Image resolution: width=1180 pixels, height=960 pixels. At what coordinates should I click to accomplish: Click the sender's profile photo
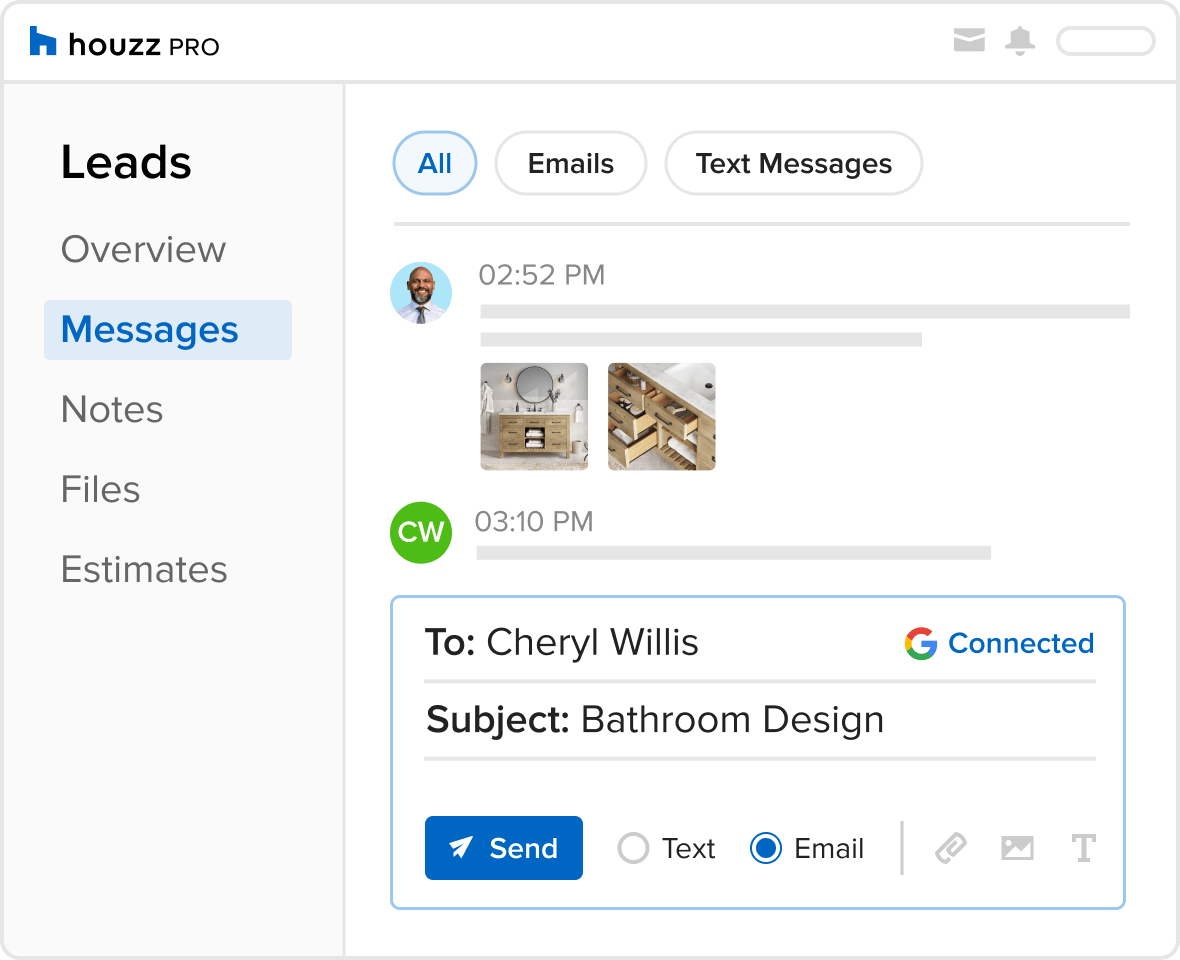click(420, 293)
